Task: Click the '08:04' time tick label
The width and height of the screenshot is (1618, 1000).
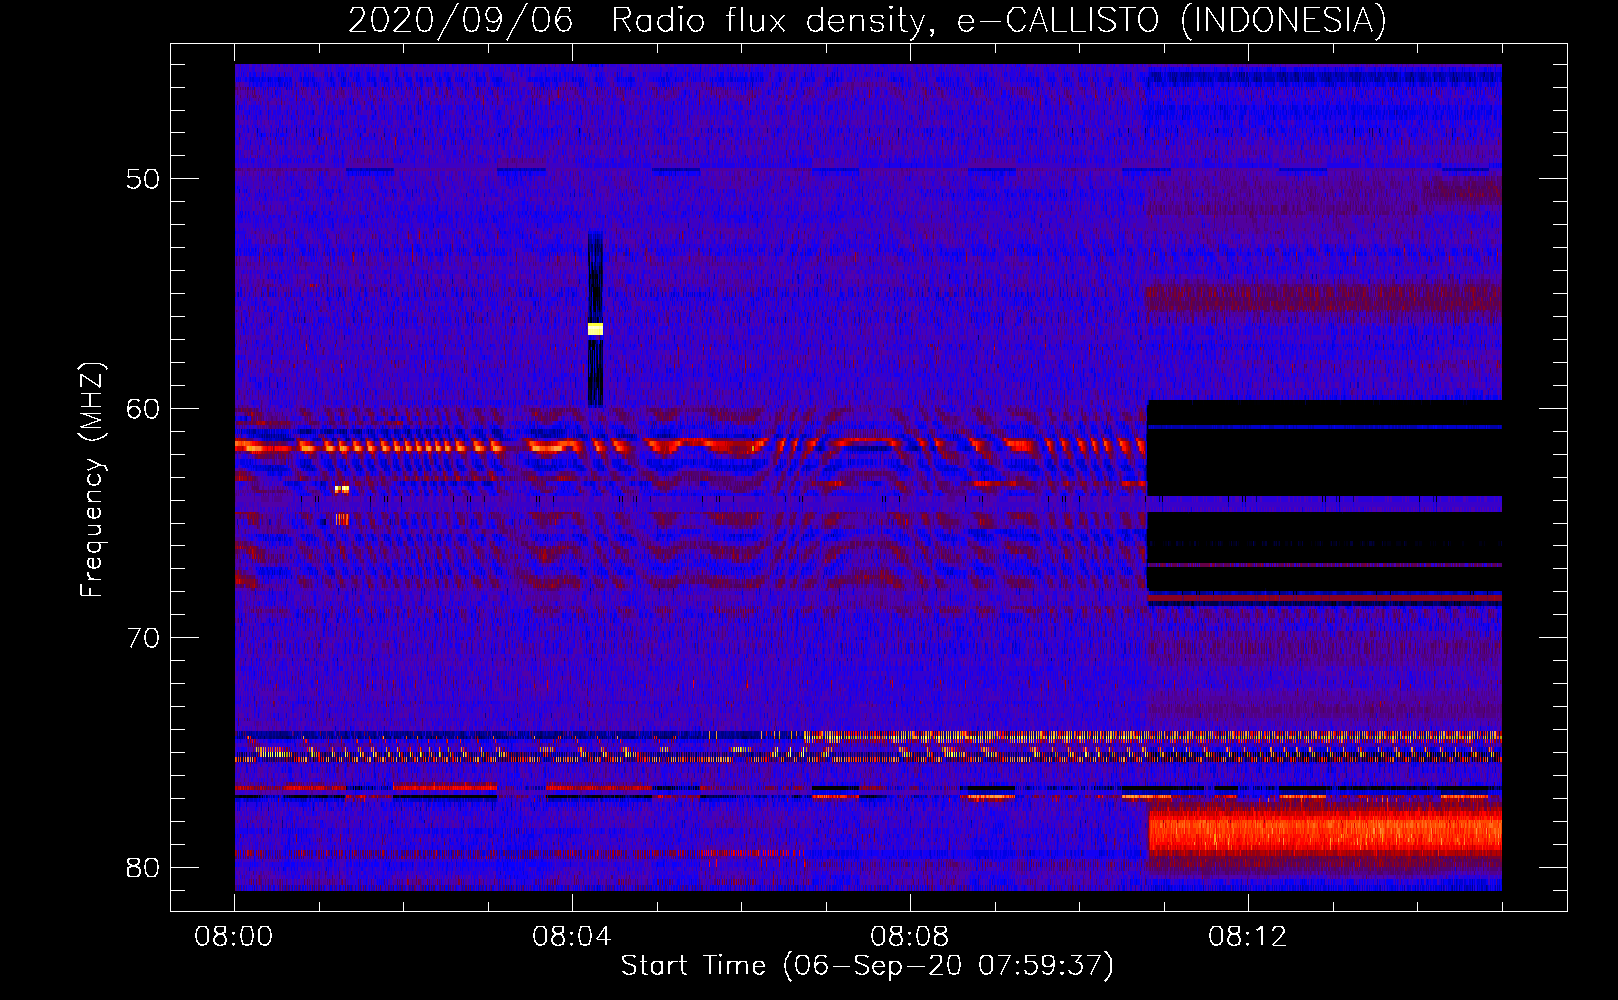Action: click(x=572, y=937)
